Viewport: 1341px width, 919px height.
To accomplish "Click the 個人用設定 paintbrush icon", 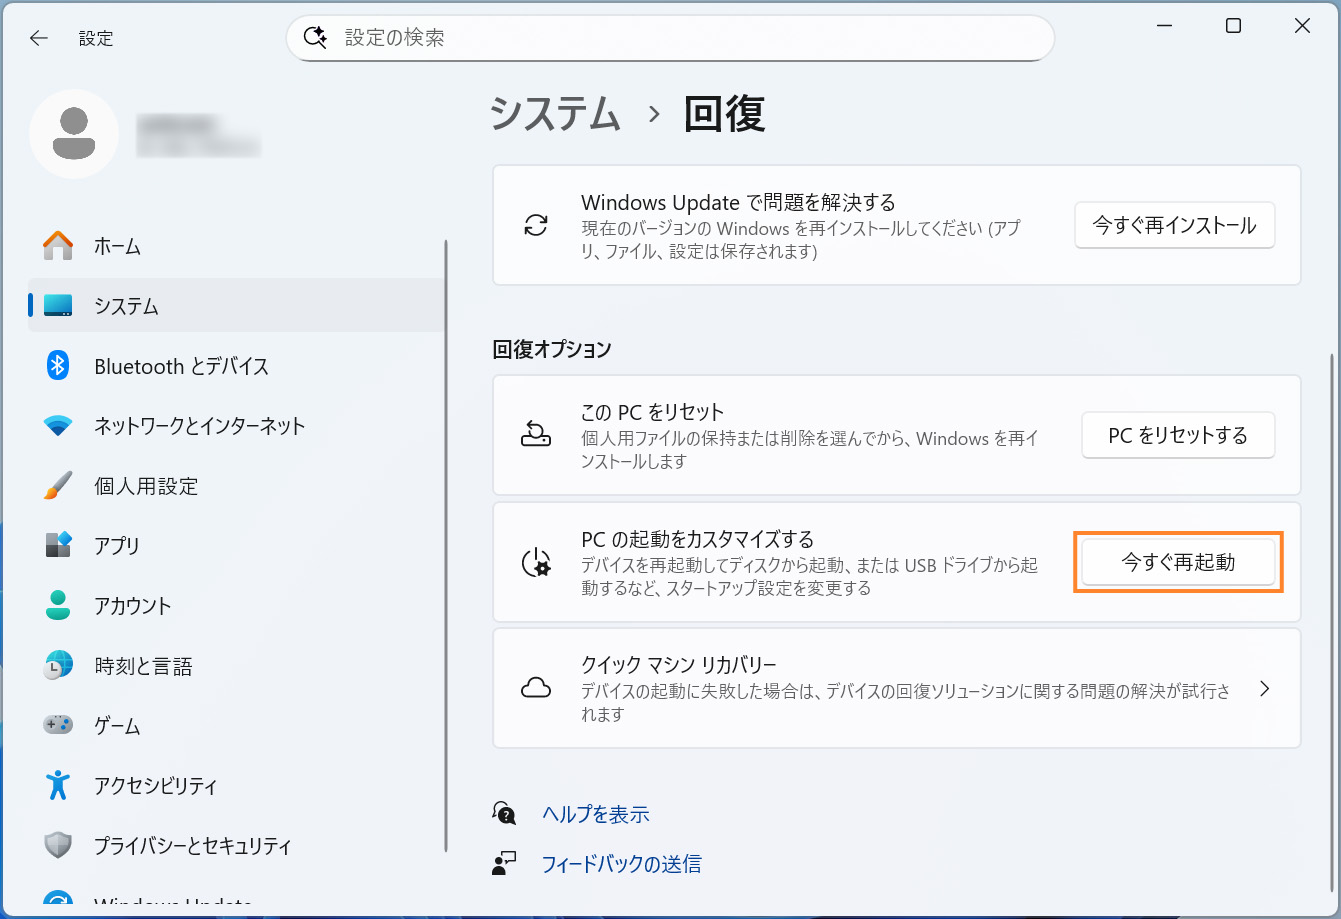I will point(58,486).
